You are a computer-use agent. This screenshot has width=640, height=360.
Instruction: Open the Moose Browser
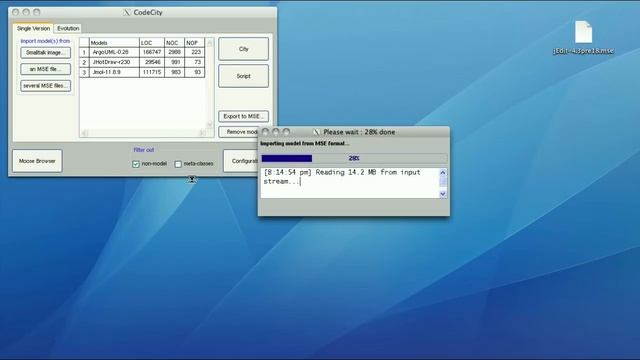tap(37, 161)
